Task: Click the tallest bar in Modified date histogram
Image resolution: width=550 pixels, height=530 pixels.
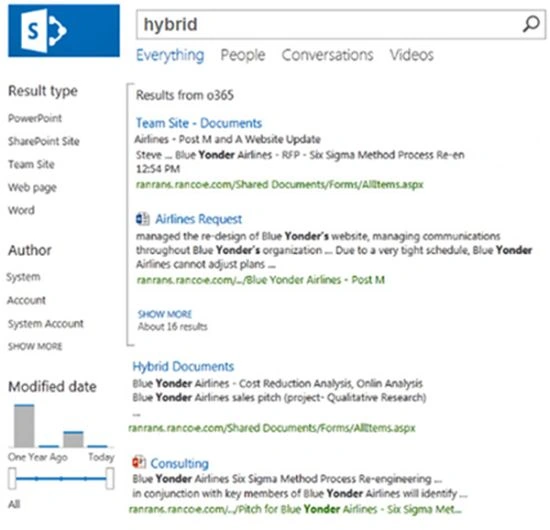Action: (24, 426)
